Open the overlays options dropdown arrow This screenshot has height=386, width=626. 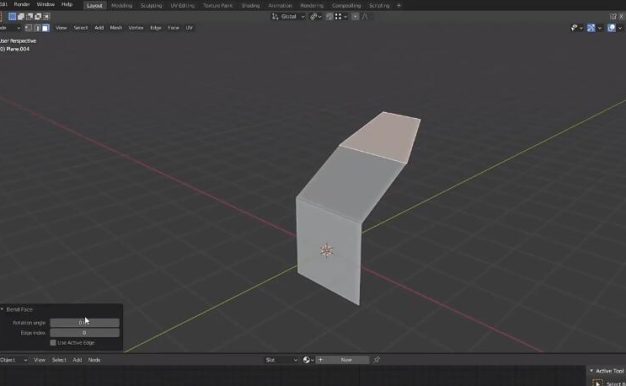pyautogui.click(x=620, y=28)
